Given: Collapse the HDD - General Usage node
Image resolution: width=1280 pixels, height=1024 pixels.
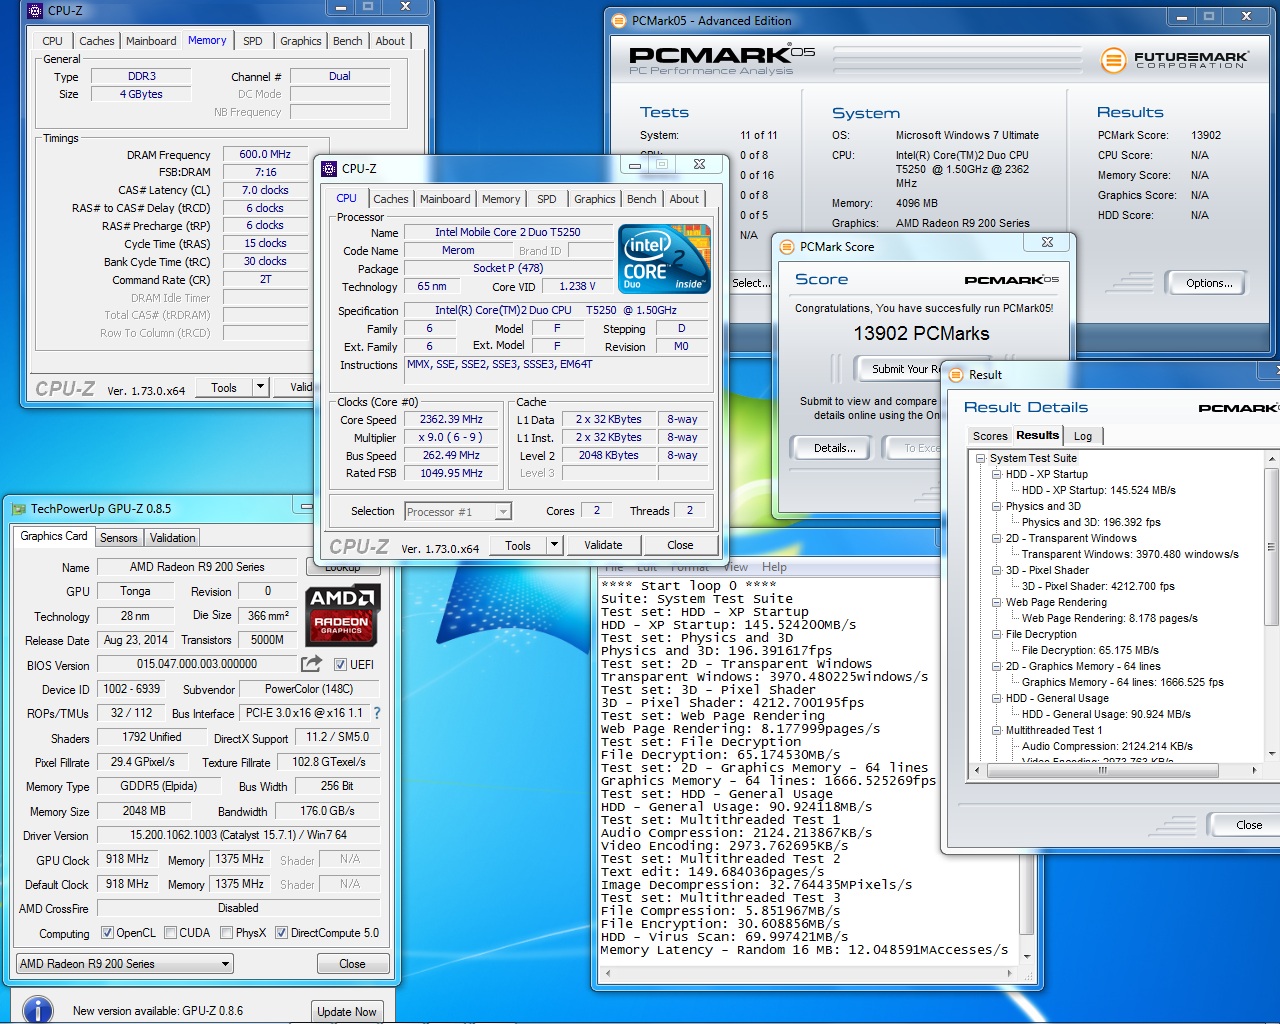Looking at the screenshot, I should coord(996,699).
